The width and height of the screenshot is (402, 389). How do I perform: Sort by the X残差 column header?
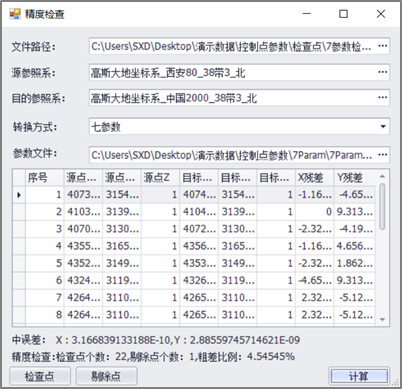click(314, 178)
